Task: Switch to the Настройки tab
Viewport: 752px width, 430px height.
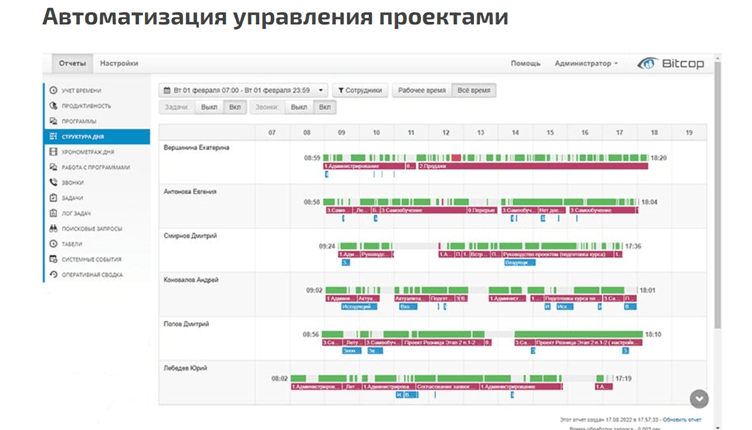Action: point(119,63)
